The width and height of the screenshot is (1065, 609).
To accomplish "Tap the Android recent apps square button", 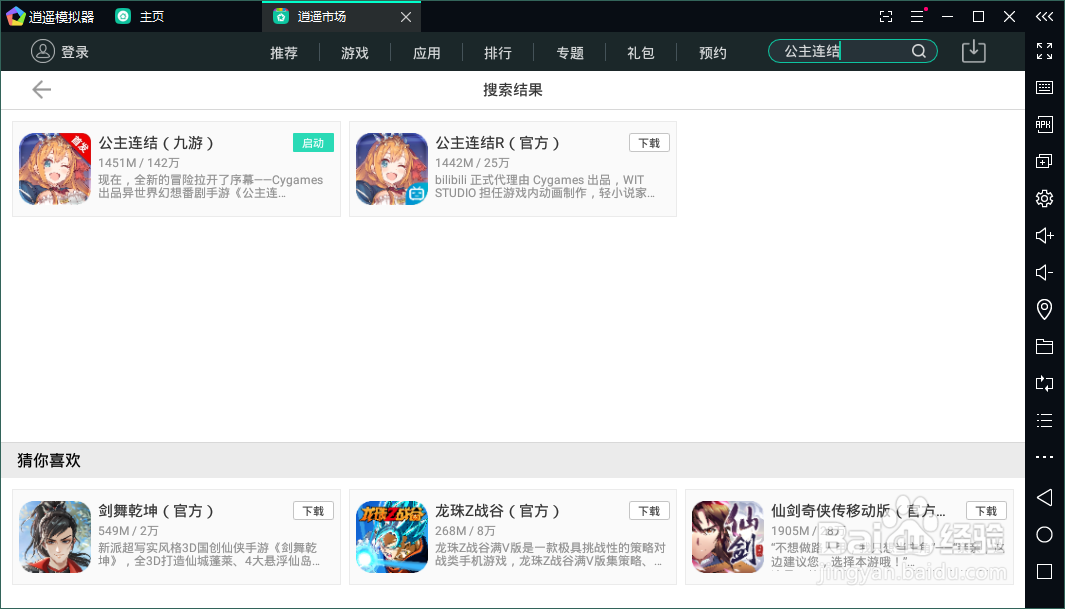I will pos(1045,572).
